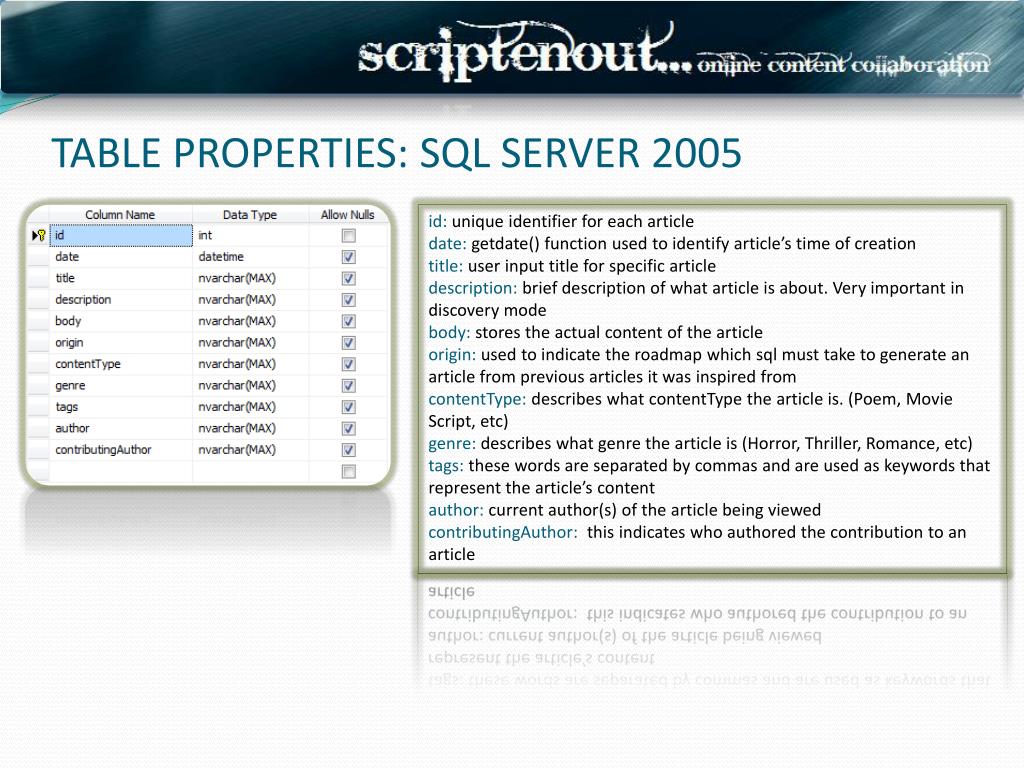Screen dimensions: 1024x768
Task: Click nvarchar(MAX) data type for title row
Action: pyautogui.click(x=251, y=278)
